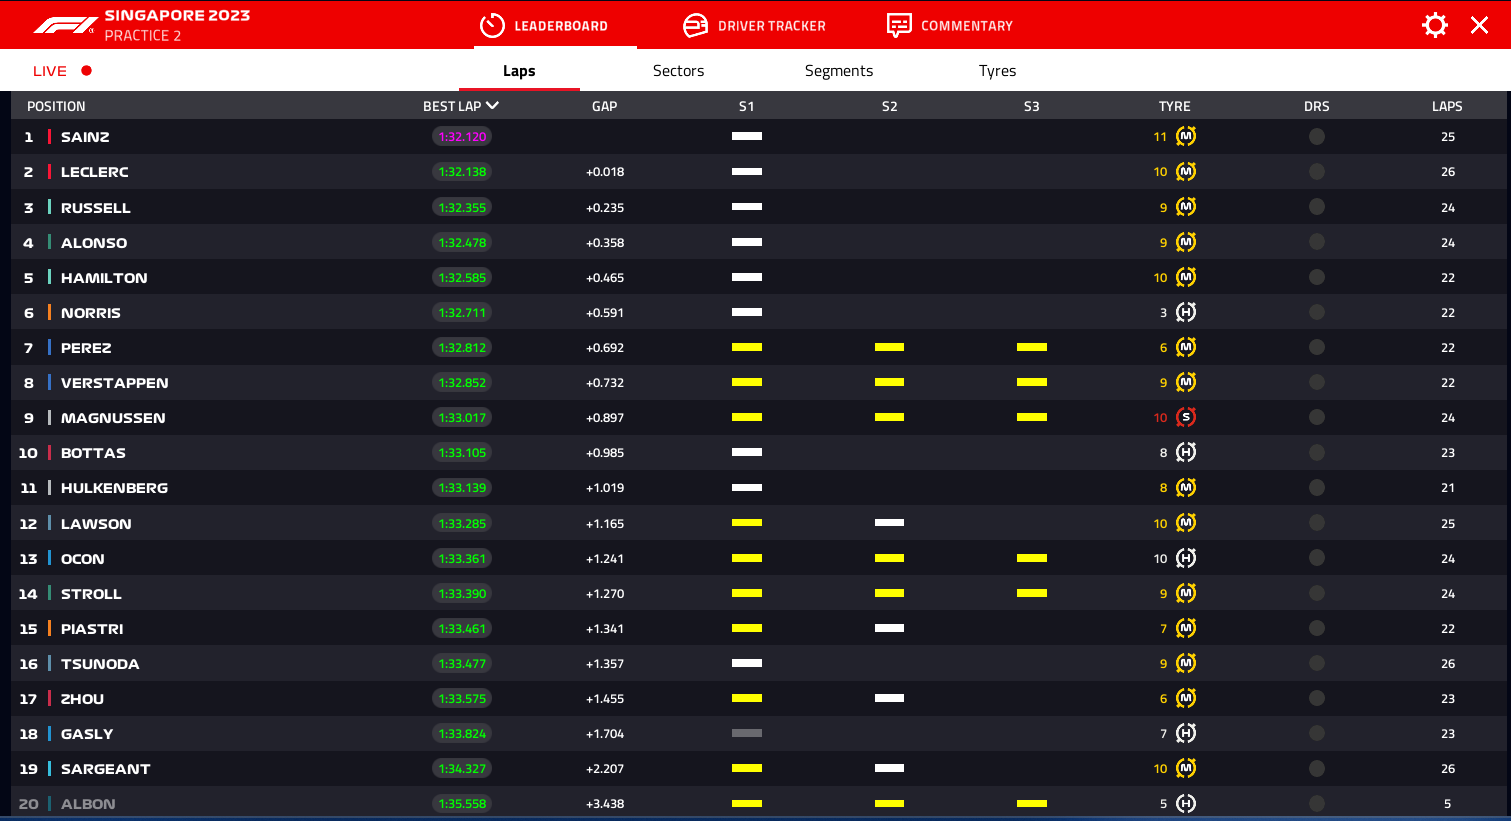Click Sargeant's gap value +2.207

click(x=605, y=769)
